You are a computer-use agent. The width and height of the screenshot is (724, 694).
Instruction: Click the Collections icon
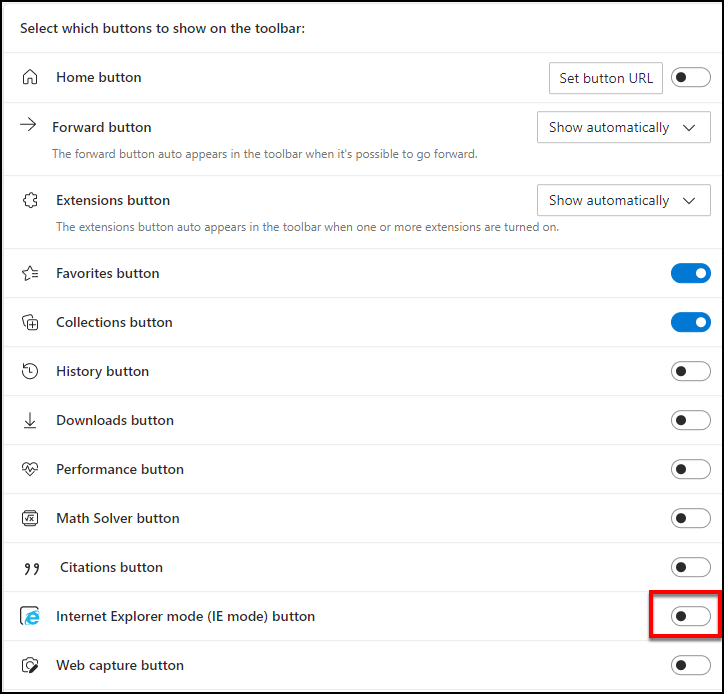coord(30,322)
